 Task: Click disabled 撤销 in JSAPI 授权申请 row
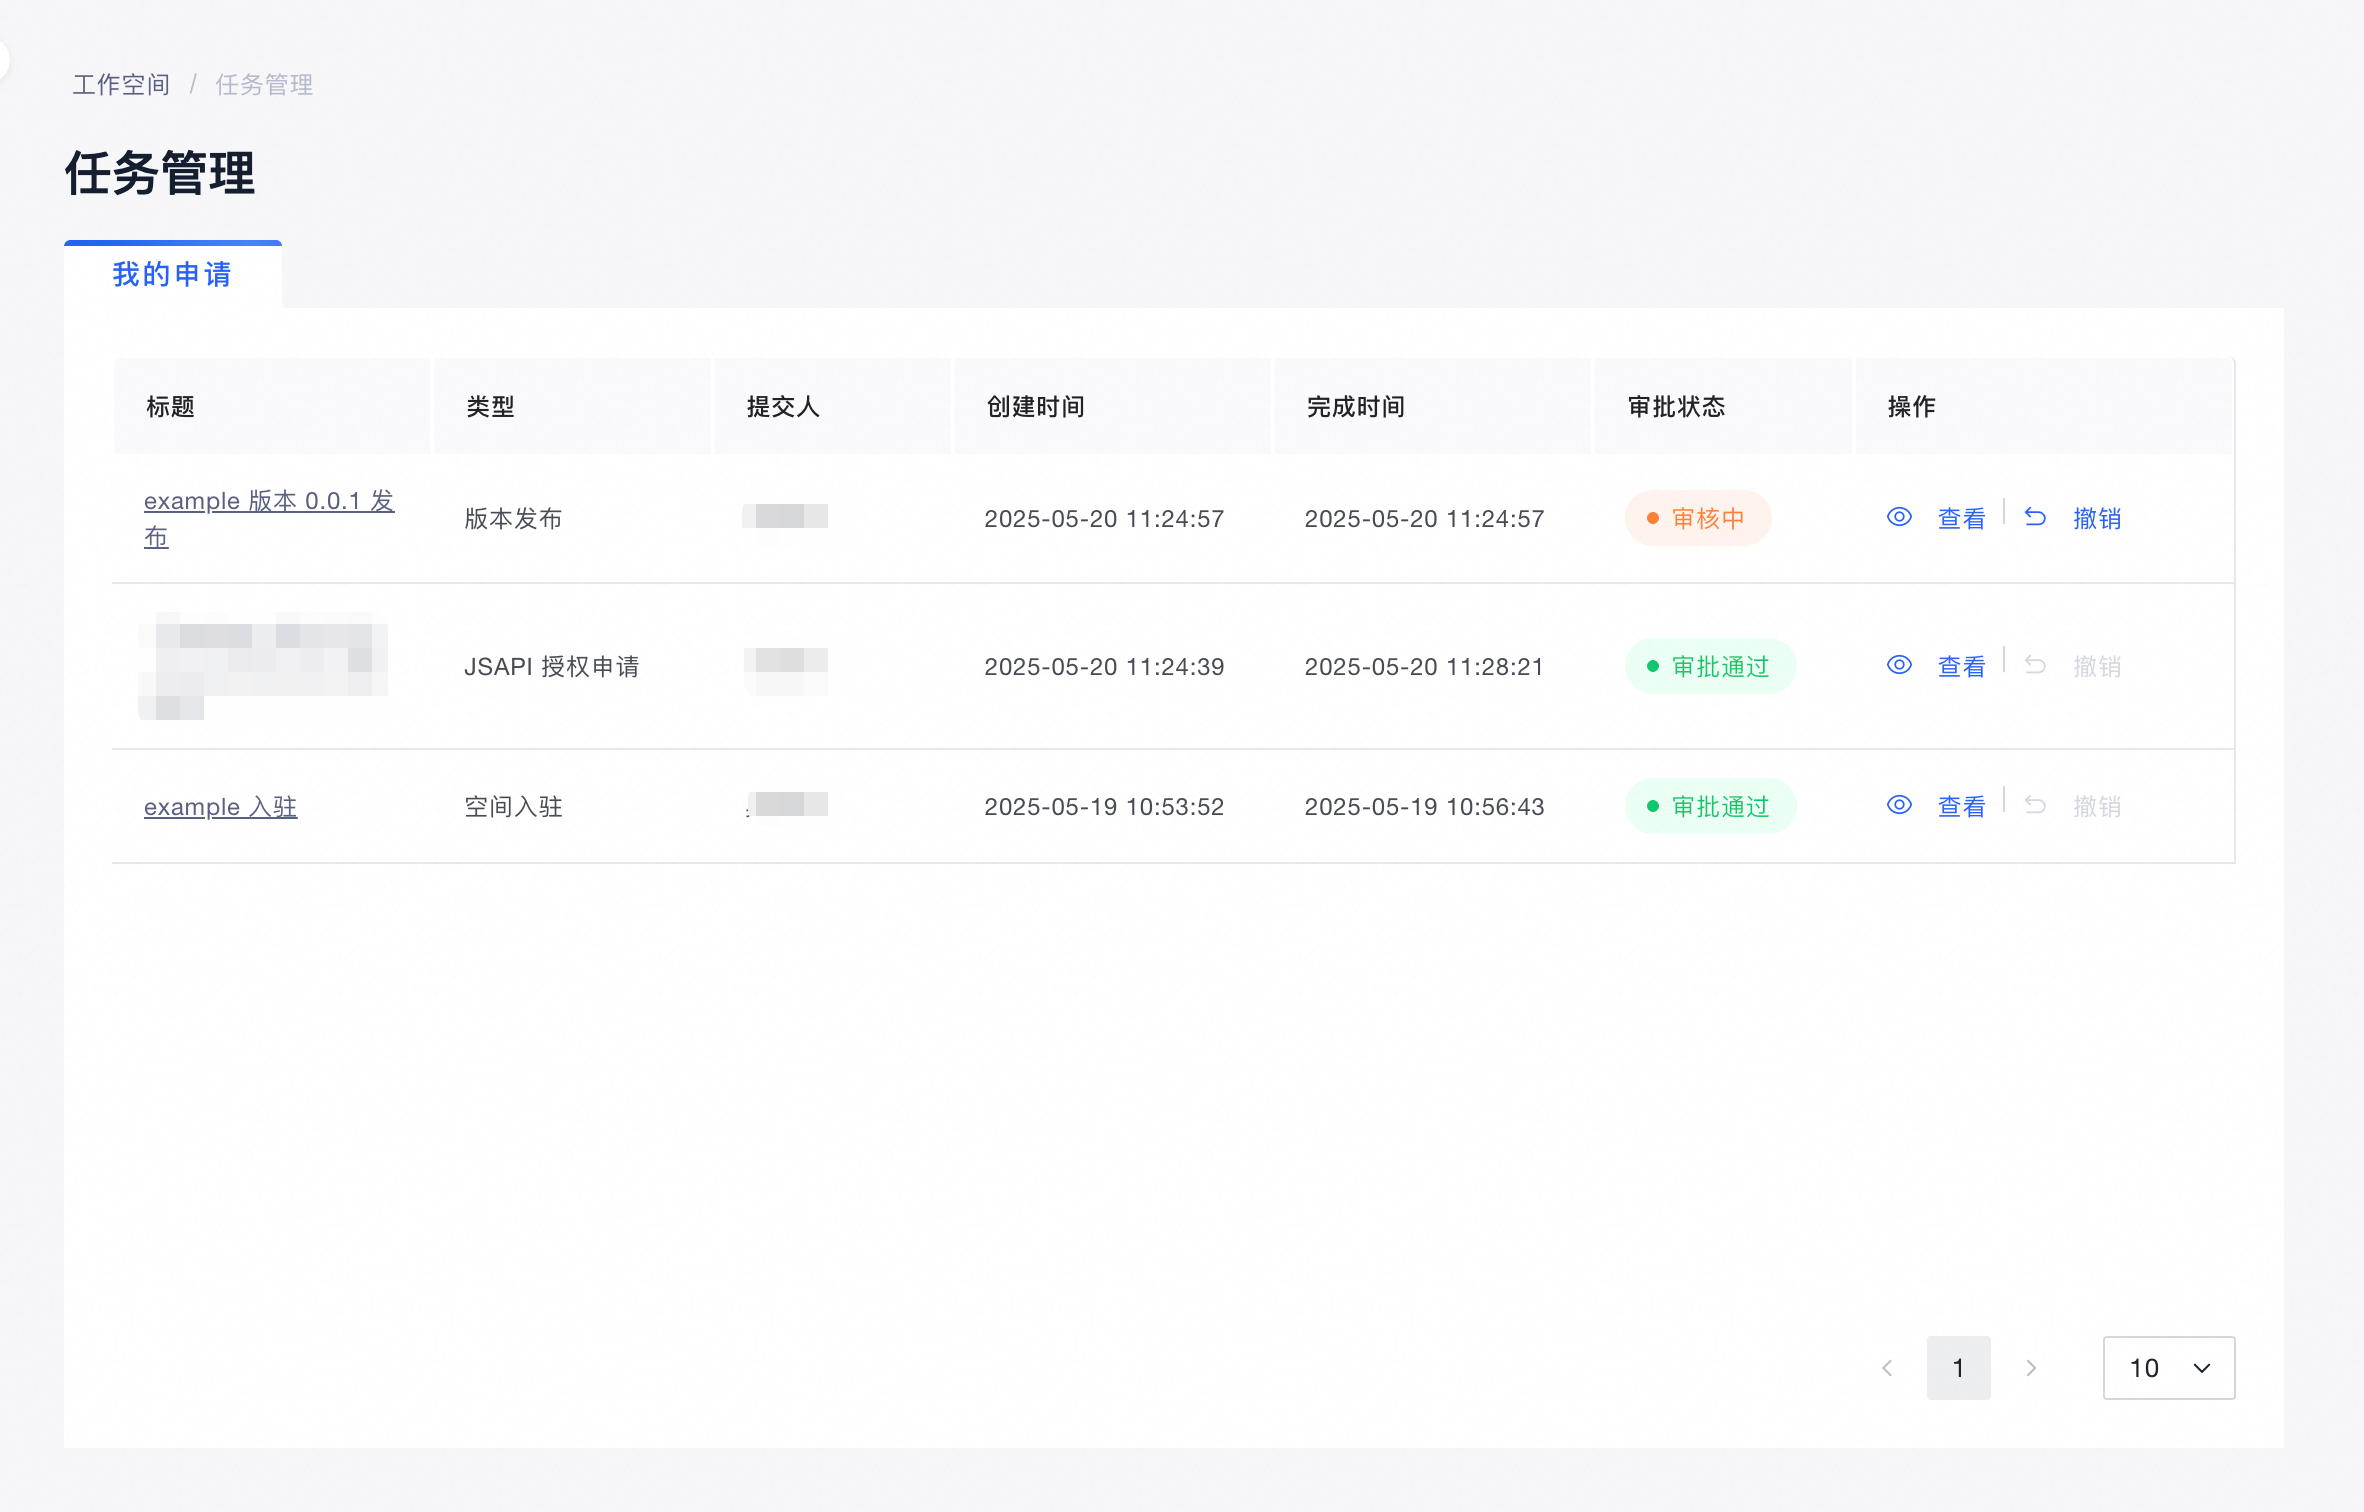(x=2097, y=666)
